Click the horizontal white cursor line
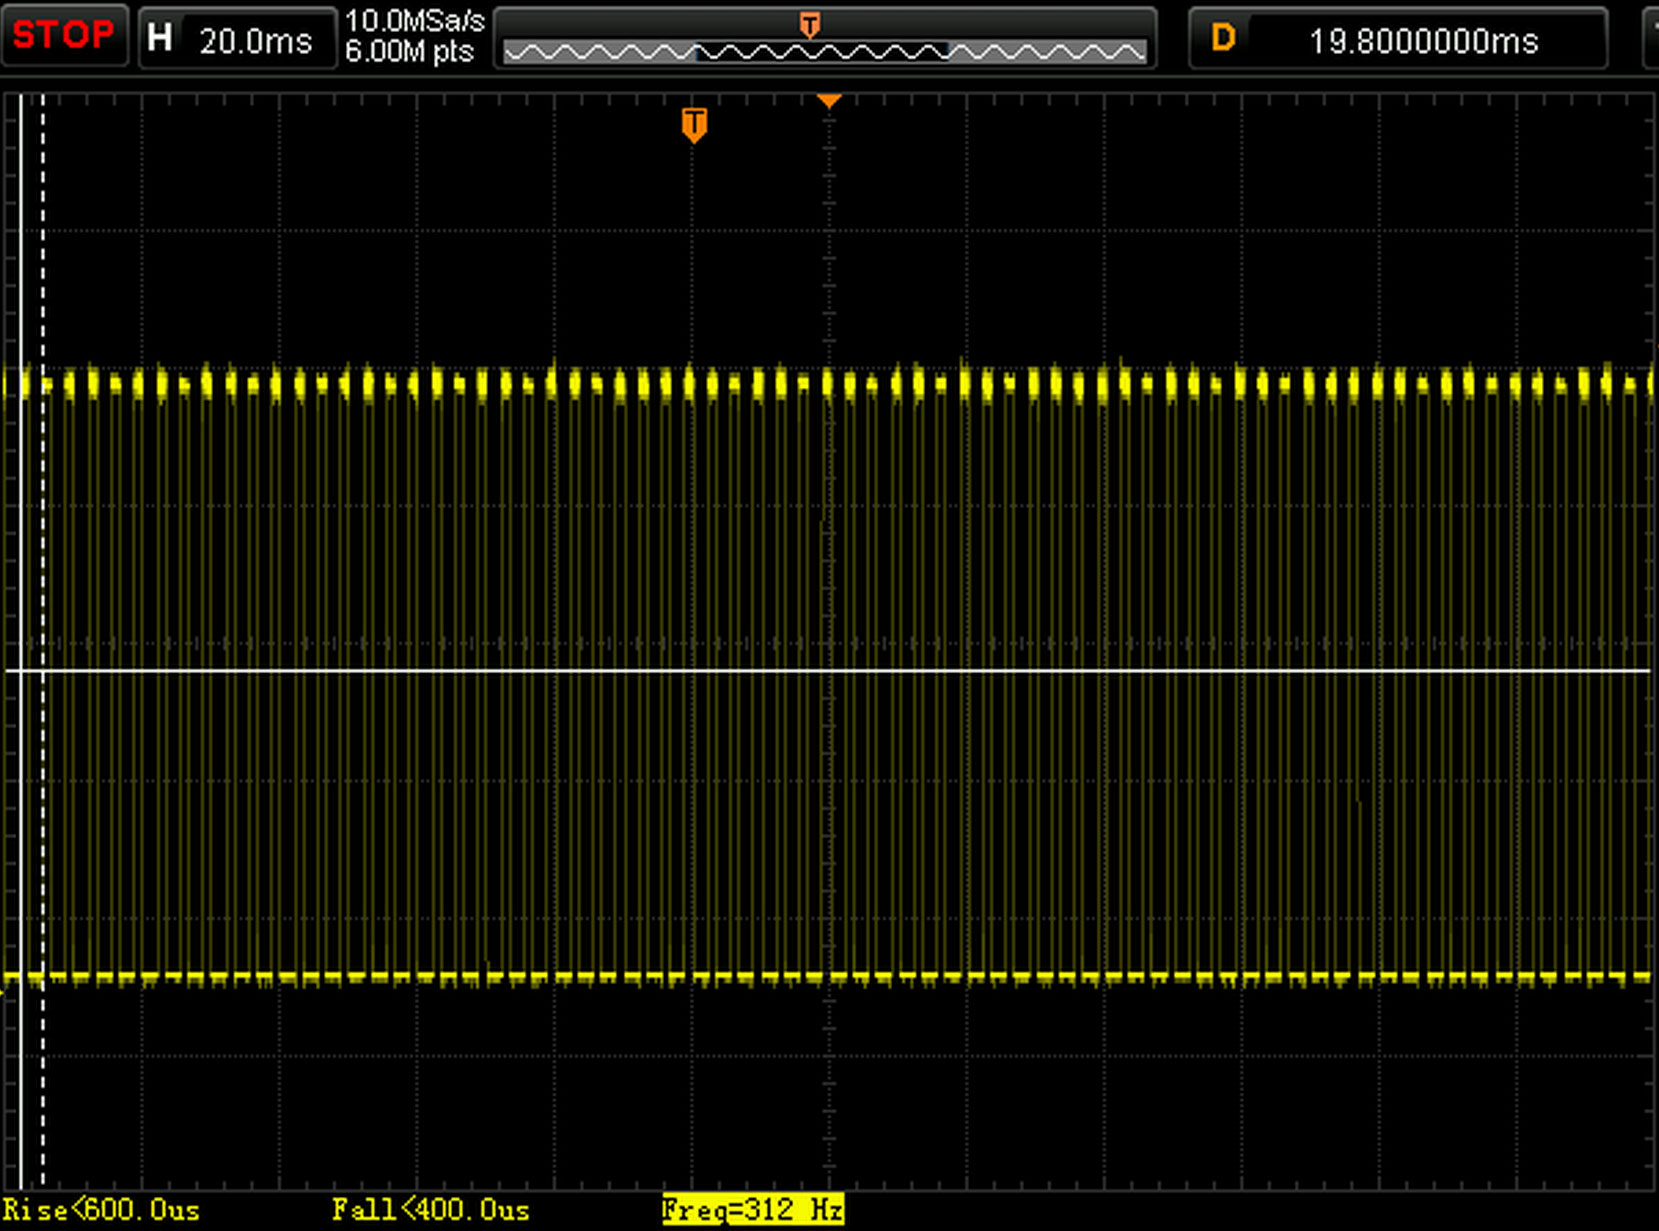The image size is (1659, 1231). point(900,670)
